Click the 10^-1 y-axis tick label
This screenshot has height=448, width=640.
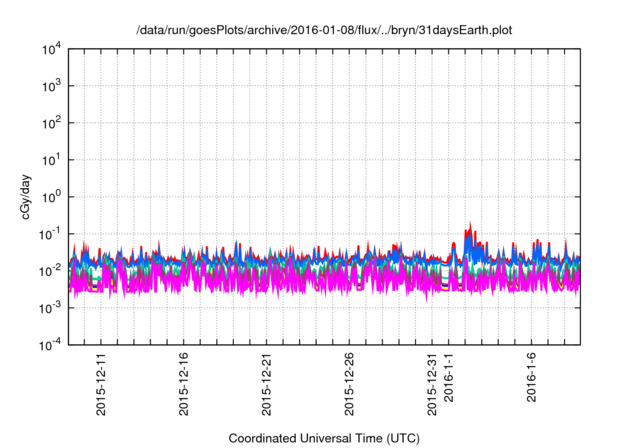(49, 234)
